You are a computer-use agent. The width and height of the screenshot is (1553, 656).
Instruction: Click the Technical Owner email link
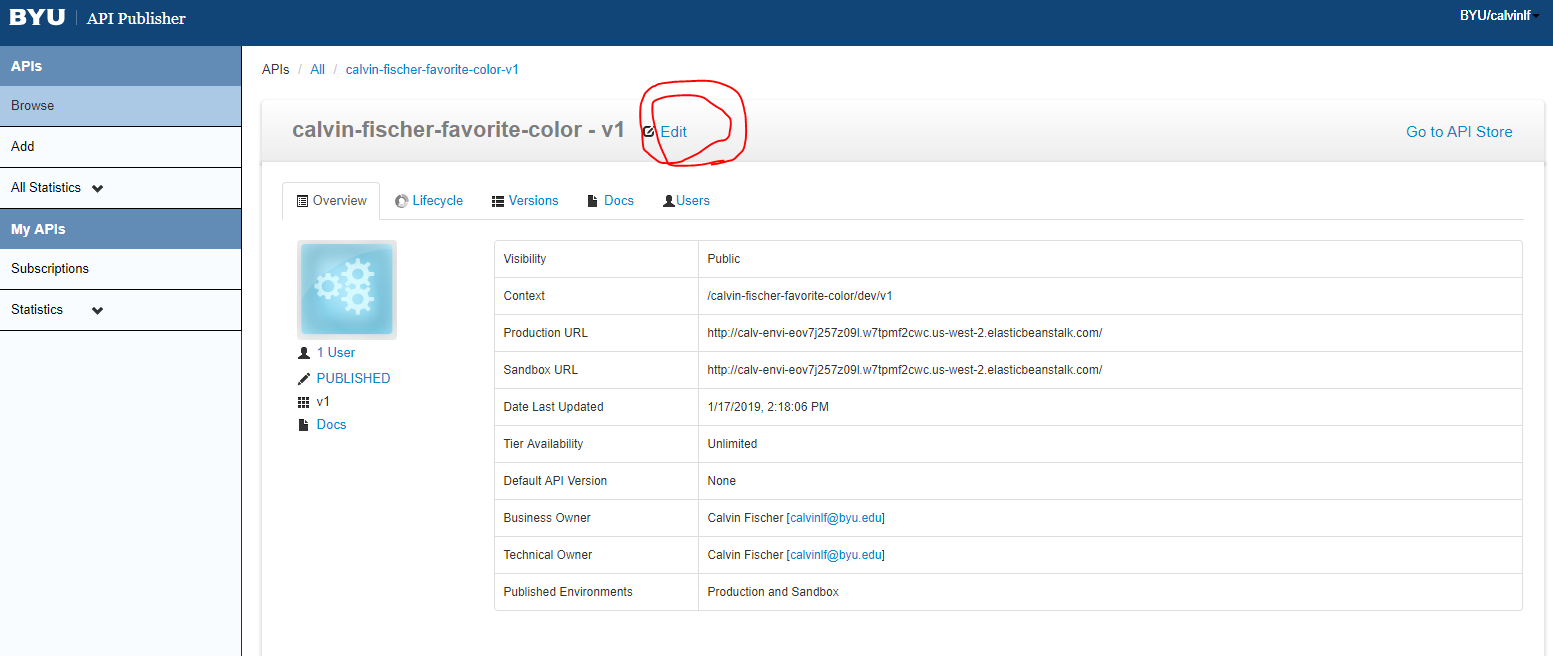tap(836, 555)
